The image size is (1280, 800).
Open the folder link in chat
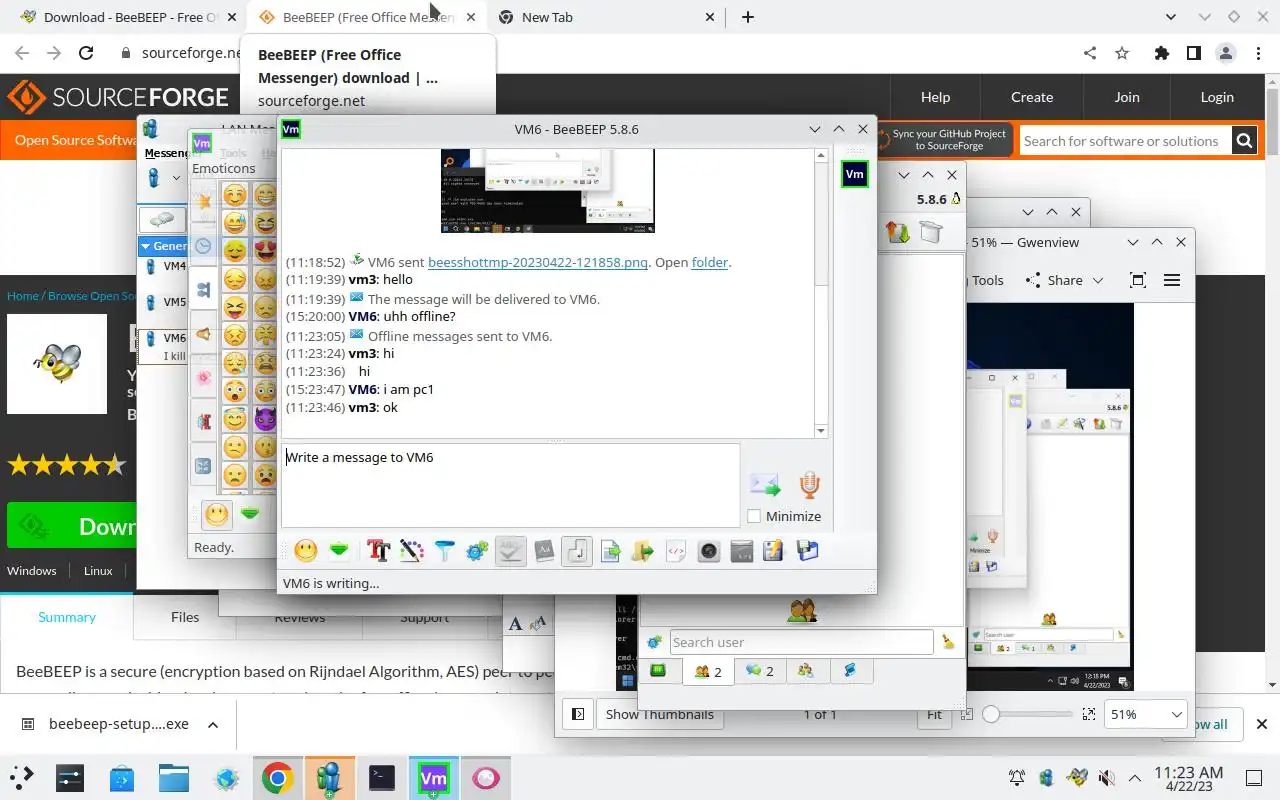(x=710, y=262)
